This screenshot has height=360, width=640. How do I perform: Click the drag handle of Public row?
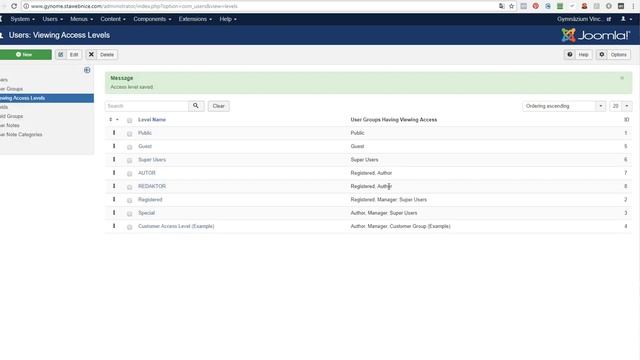114,133
